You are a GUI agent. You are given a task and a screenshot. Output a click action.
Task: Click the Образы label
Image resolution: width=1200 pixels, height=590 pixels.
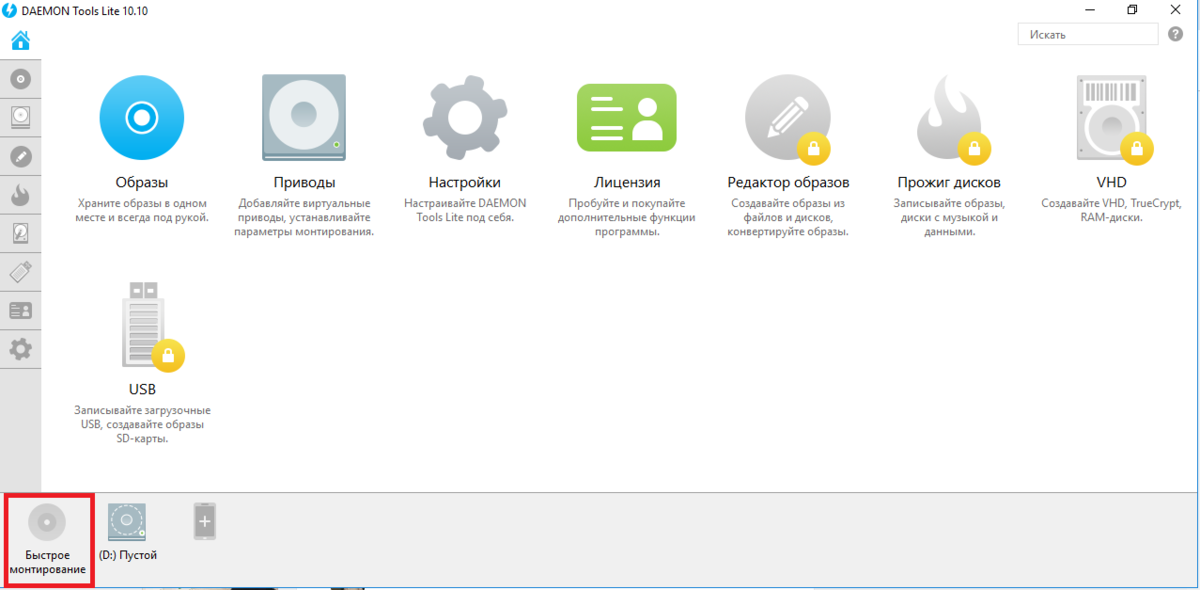(142, 183)
